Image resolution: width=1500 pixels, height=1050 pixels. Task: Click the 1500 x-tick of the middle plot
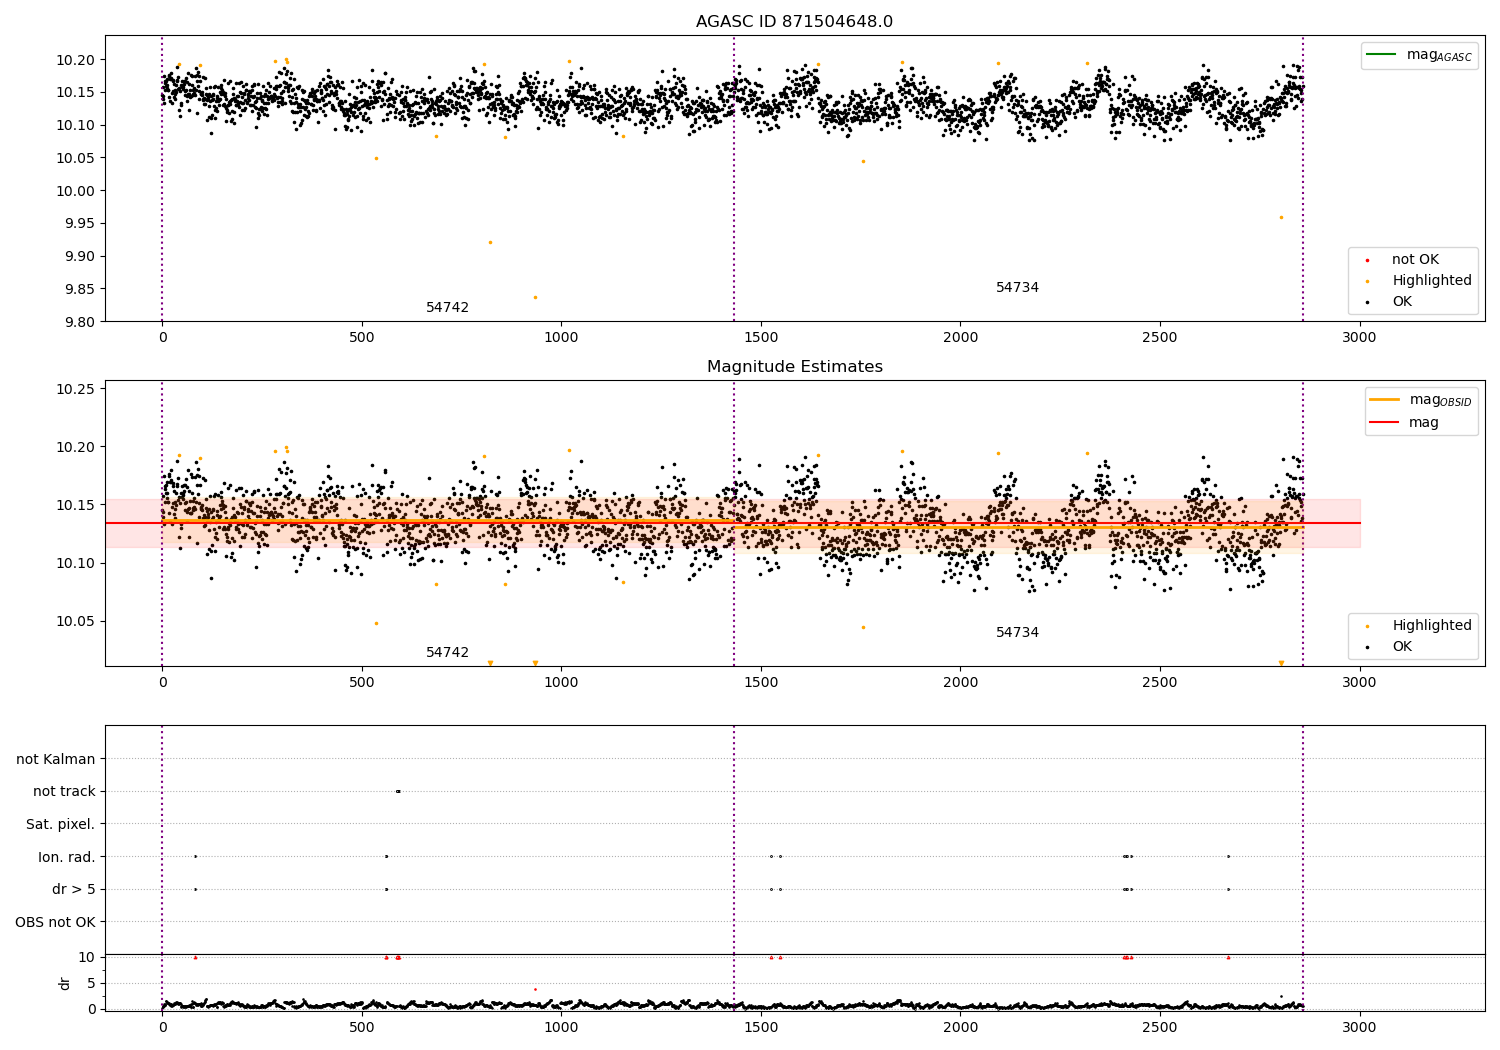point(761,683)
